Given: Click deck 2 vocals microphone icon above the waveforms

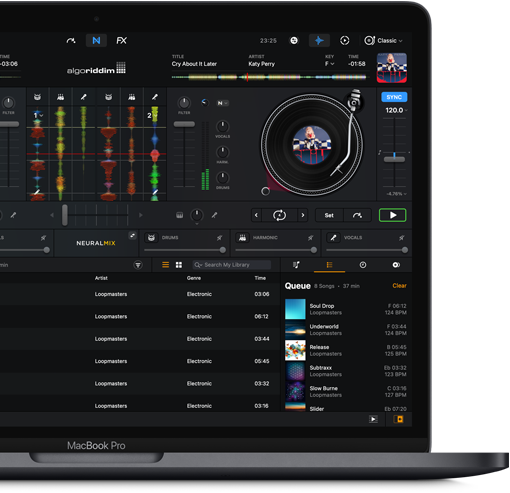Looking at the screenshot, I should tap(155, 97).
